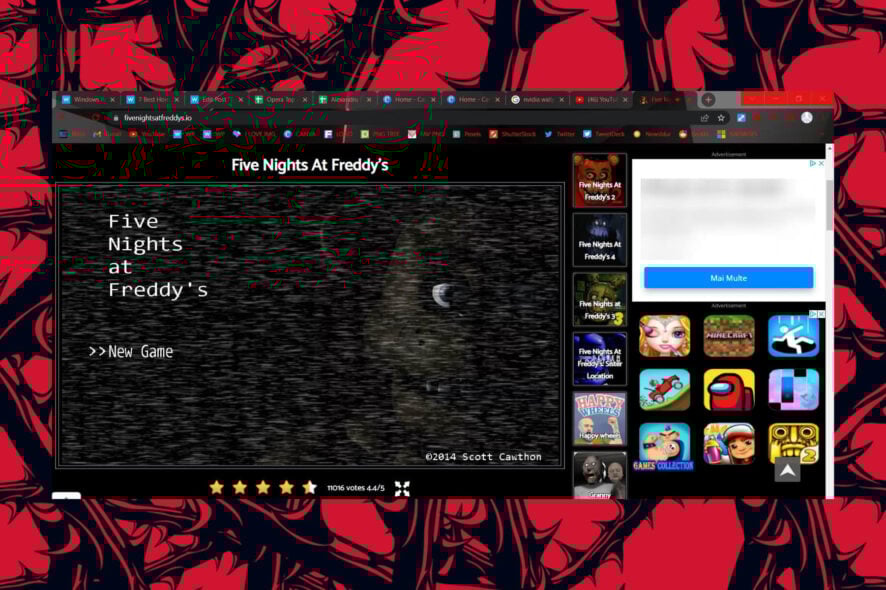Click the blue extension icon in toolbar
Viewport: 886px width, 590px height.
click(x=741, y=118)
